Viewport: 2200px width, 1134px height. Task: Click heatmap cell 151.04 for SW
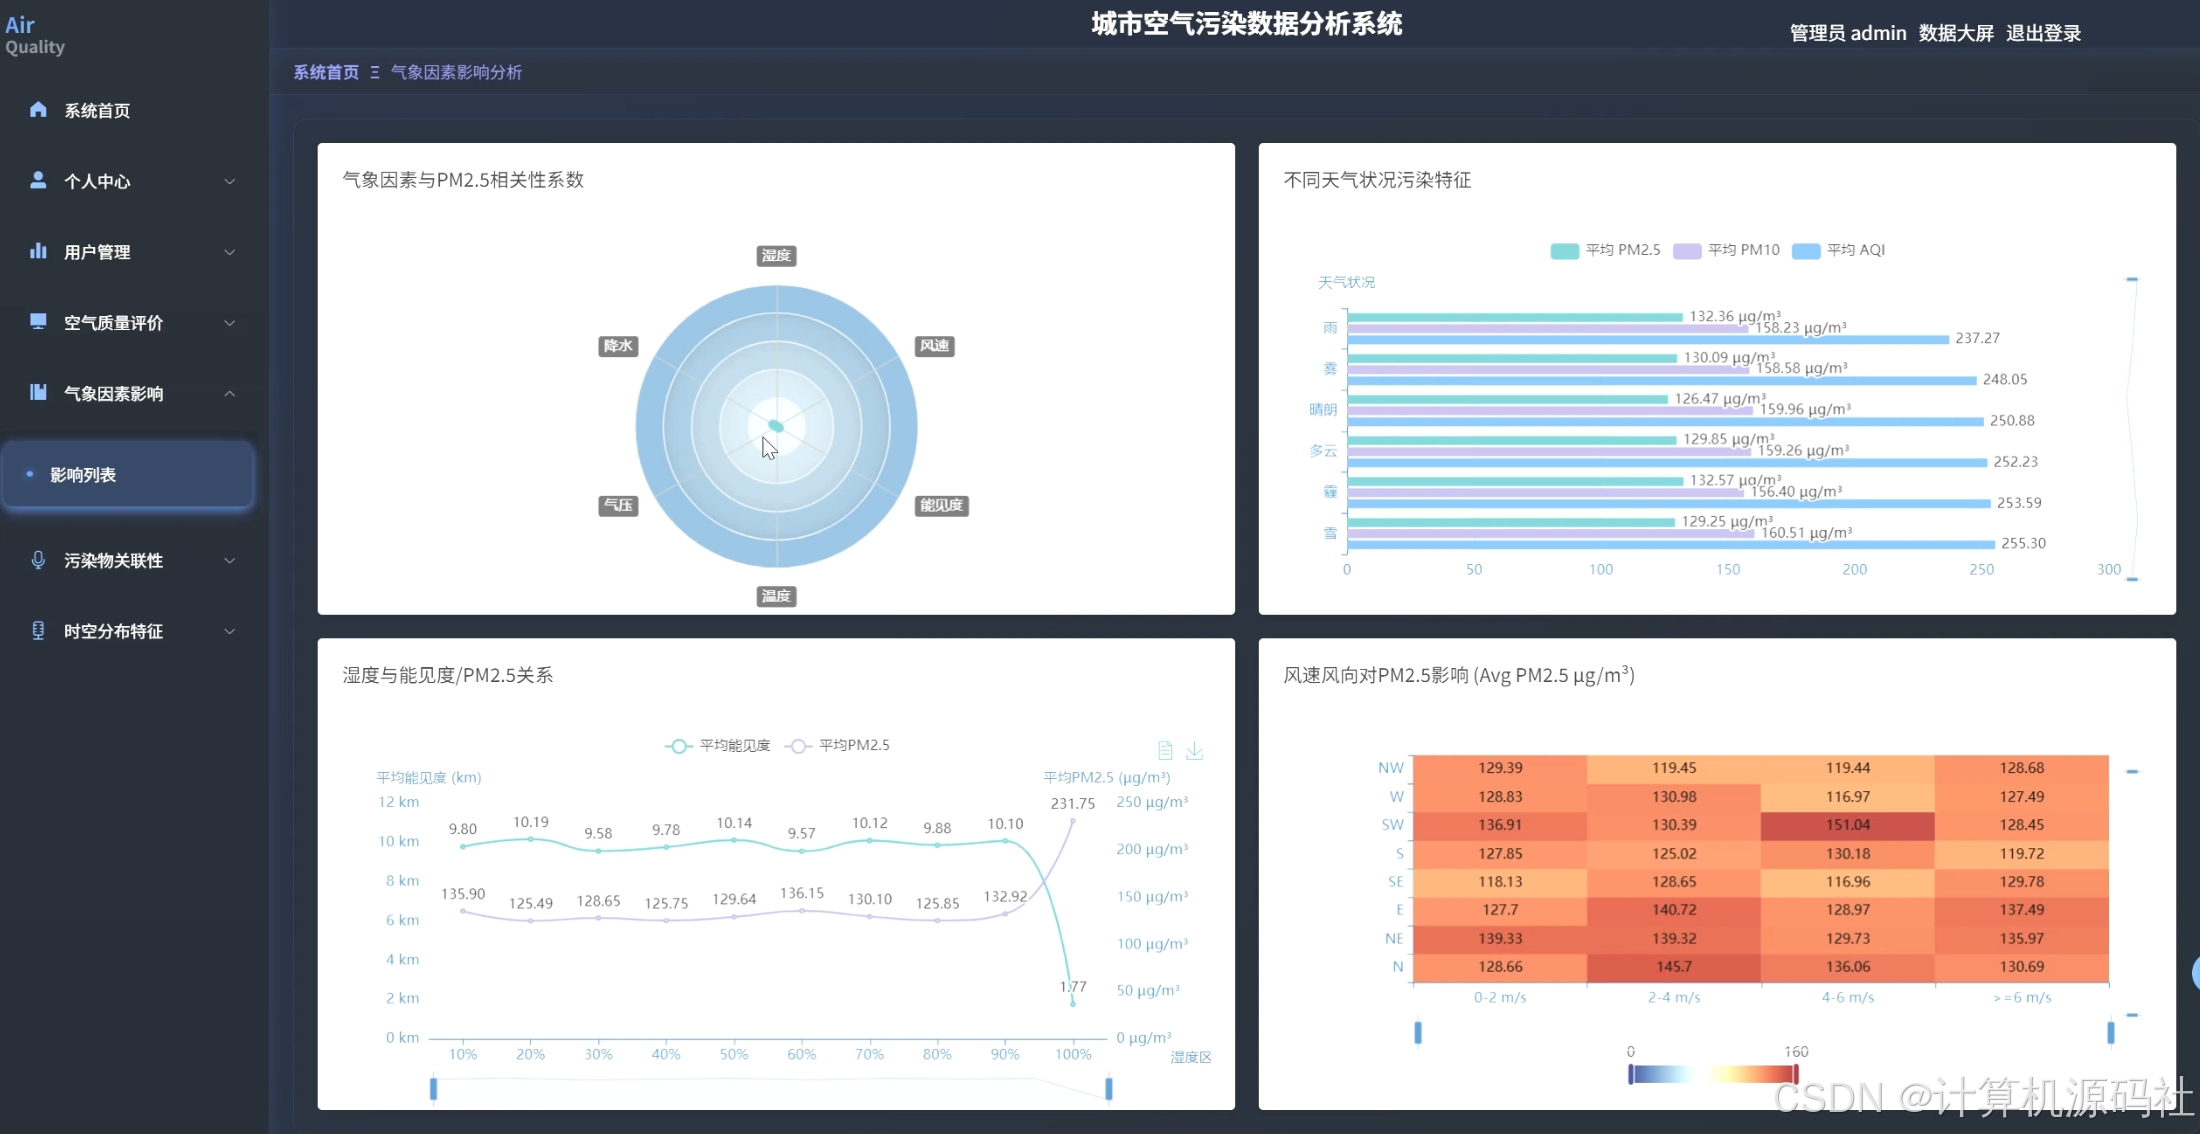coord(1847,825)
